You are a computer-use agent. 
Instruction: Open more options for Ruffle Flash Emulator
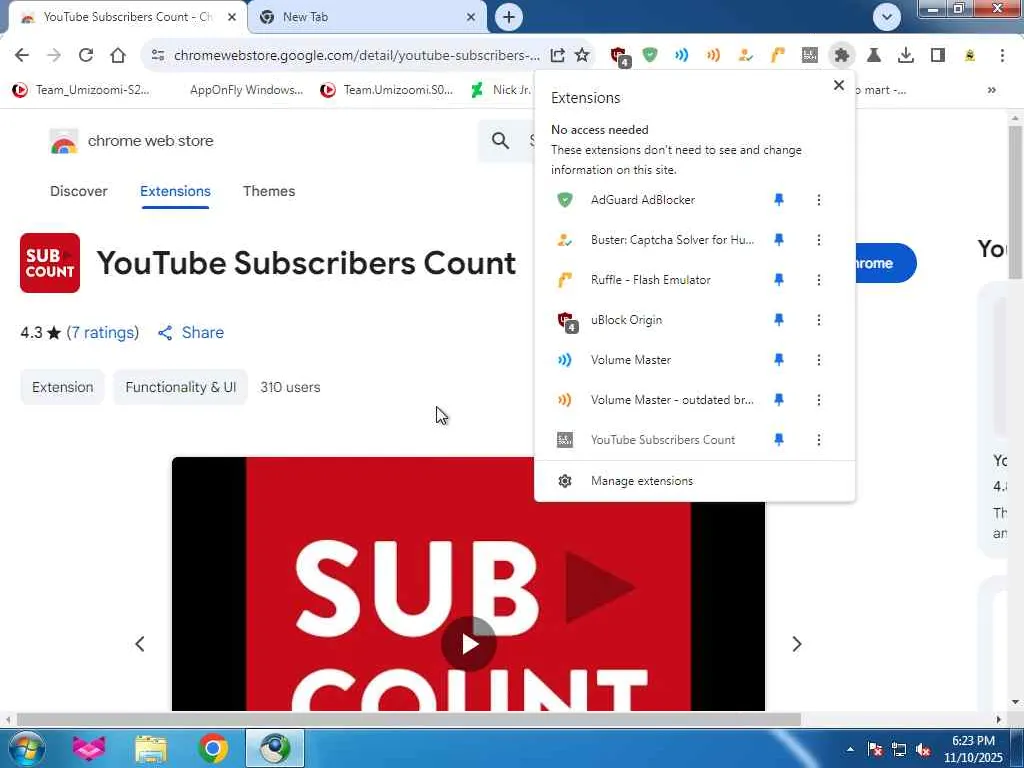(x=818, y=280)
